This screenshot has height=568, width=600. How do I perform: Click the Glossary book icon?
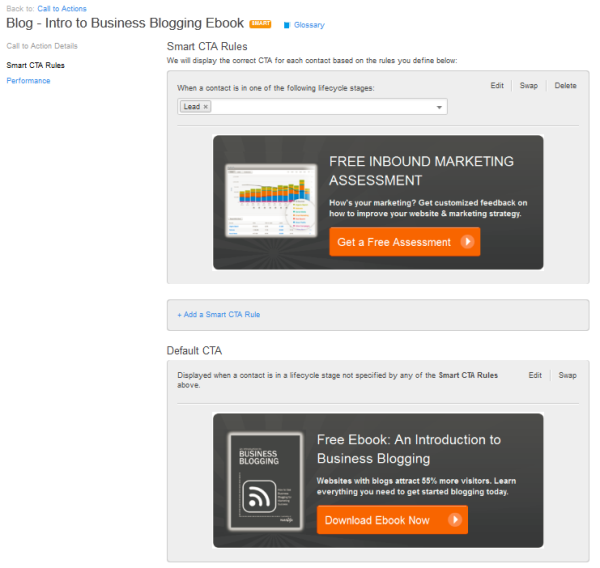coord(286,25)
